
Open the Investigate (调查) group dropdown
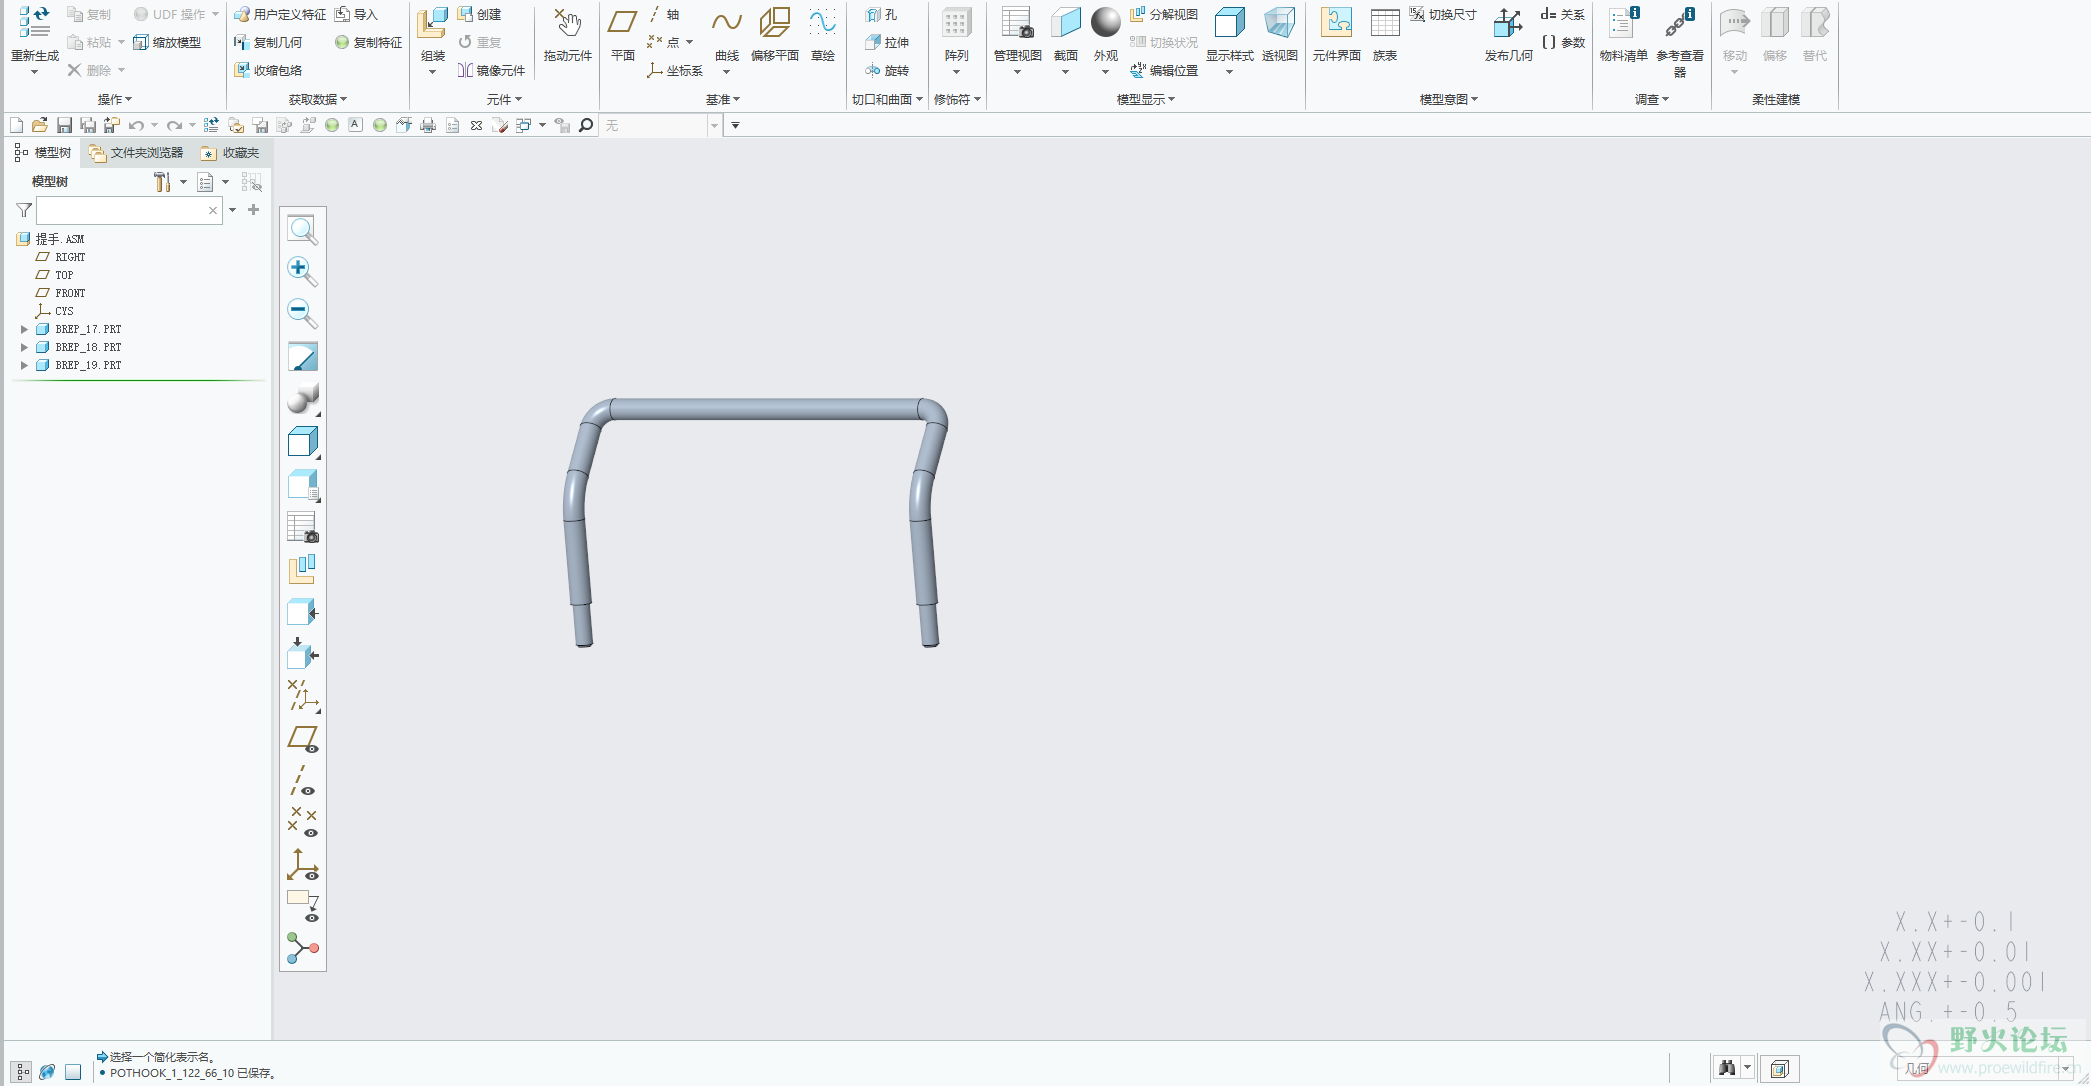(1652, 99)
